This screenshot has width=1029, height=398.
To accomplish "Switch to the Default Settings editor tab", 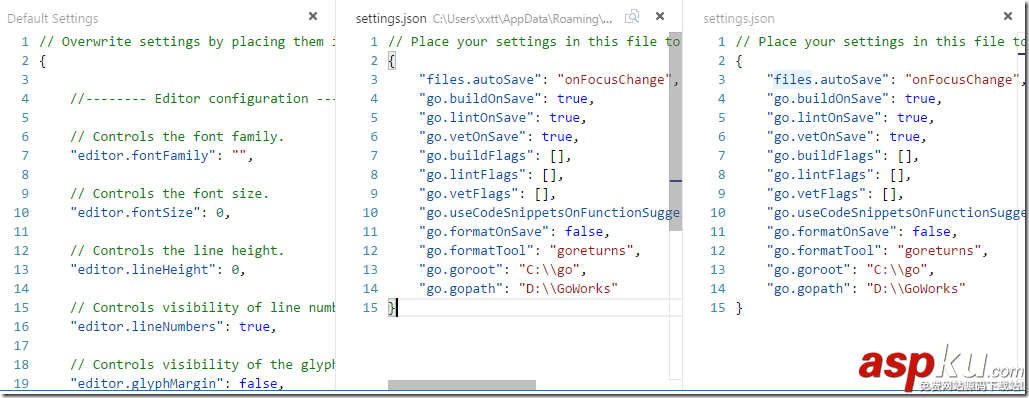I will [x=53, y=18].
